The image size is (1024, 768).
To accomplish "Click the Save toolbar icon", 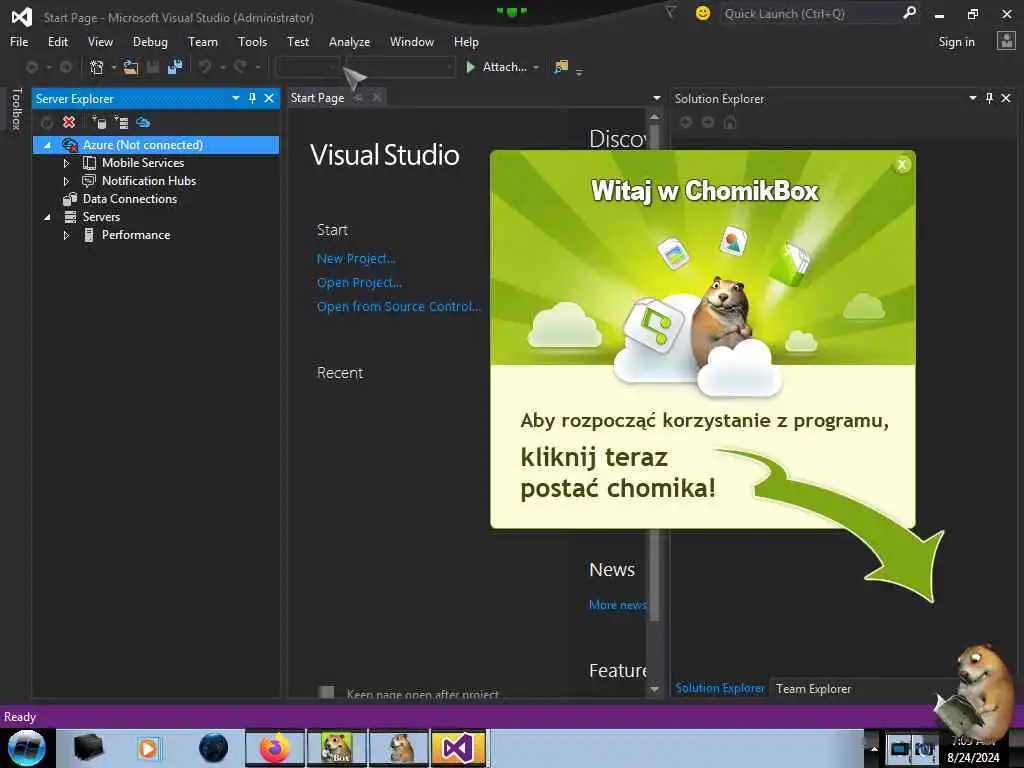I will [153, 67].
